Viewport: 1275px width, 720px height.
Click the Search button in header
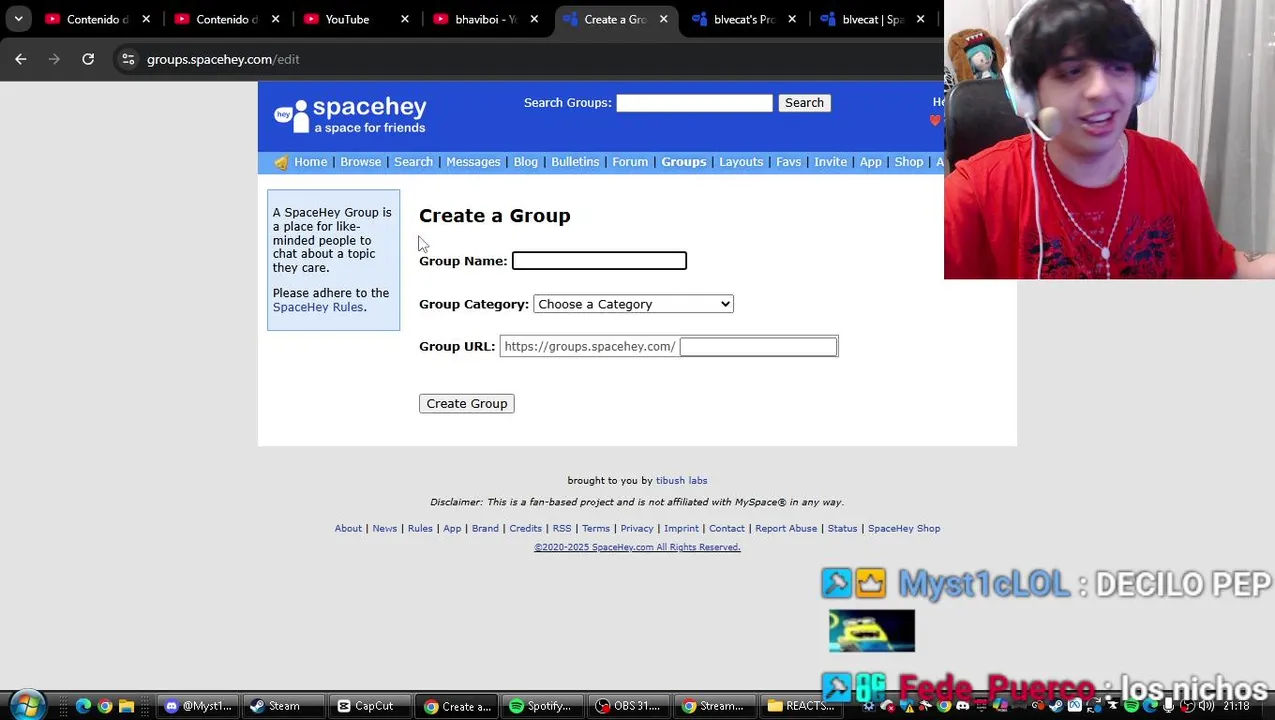[804, 103]
